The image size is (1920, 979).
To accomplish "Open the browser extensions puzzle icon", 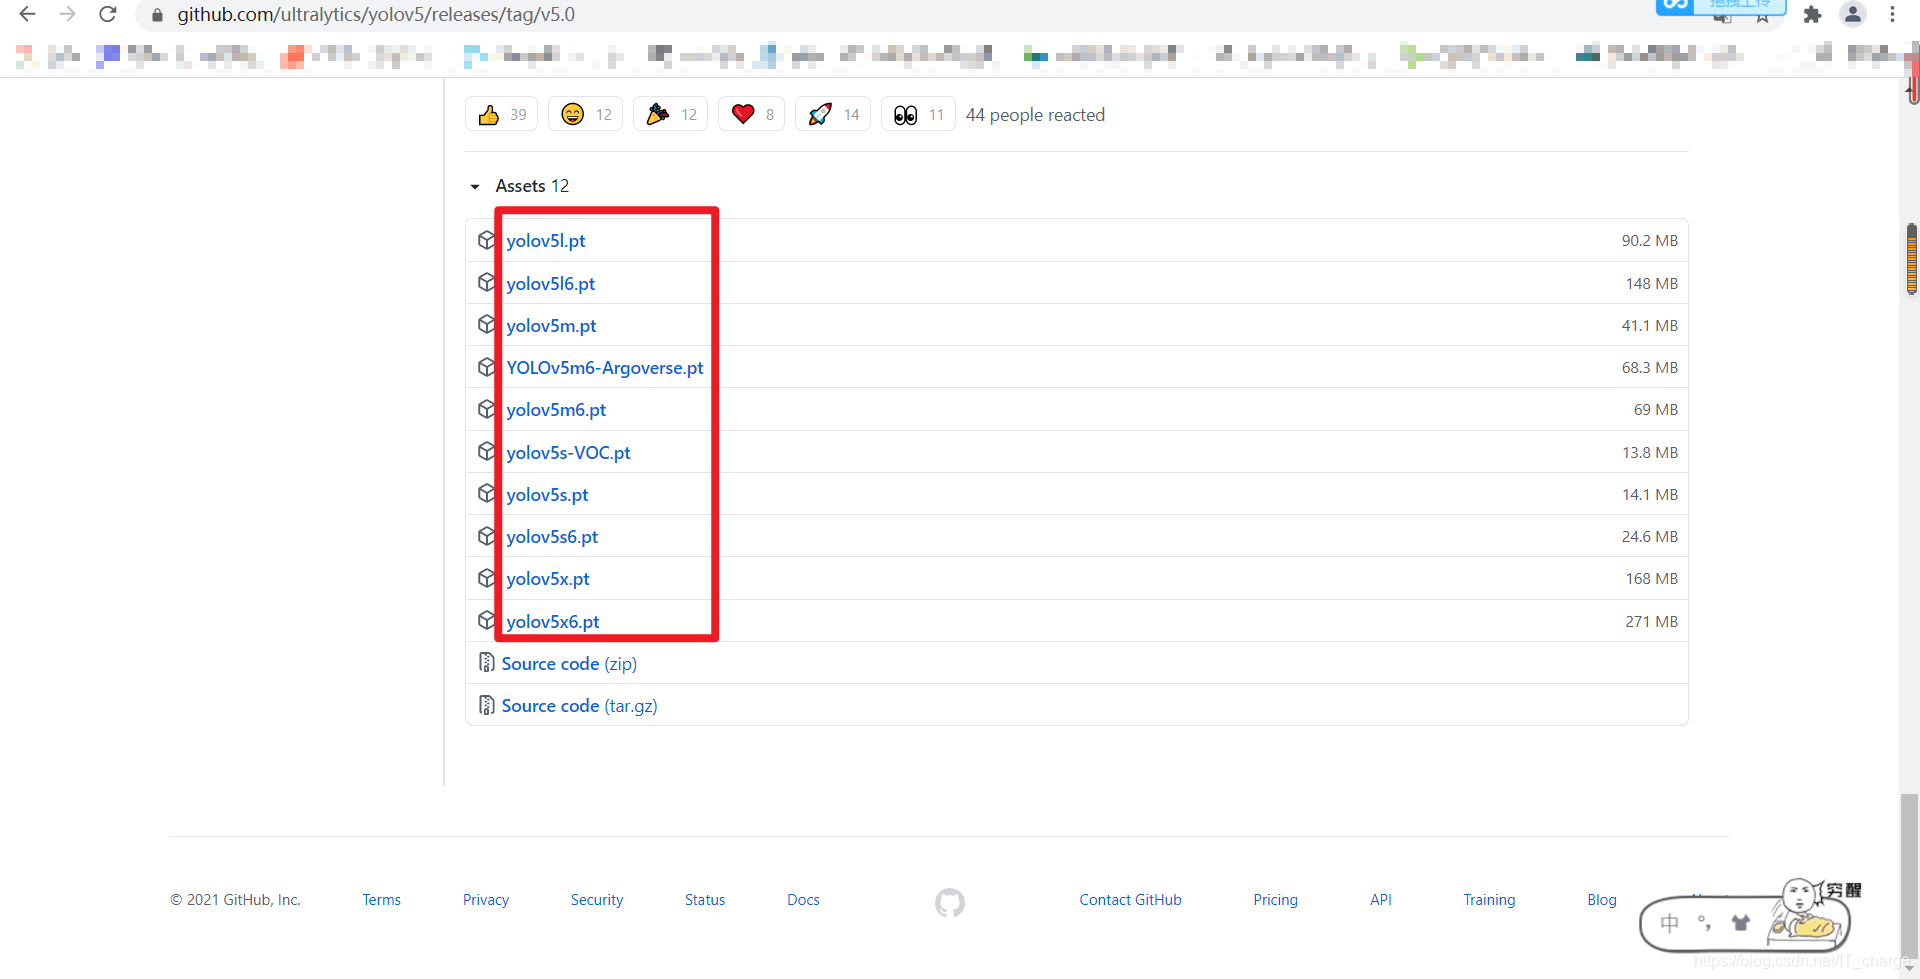I will click(1812, 14).
